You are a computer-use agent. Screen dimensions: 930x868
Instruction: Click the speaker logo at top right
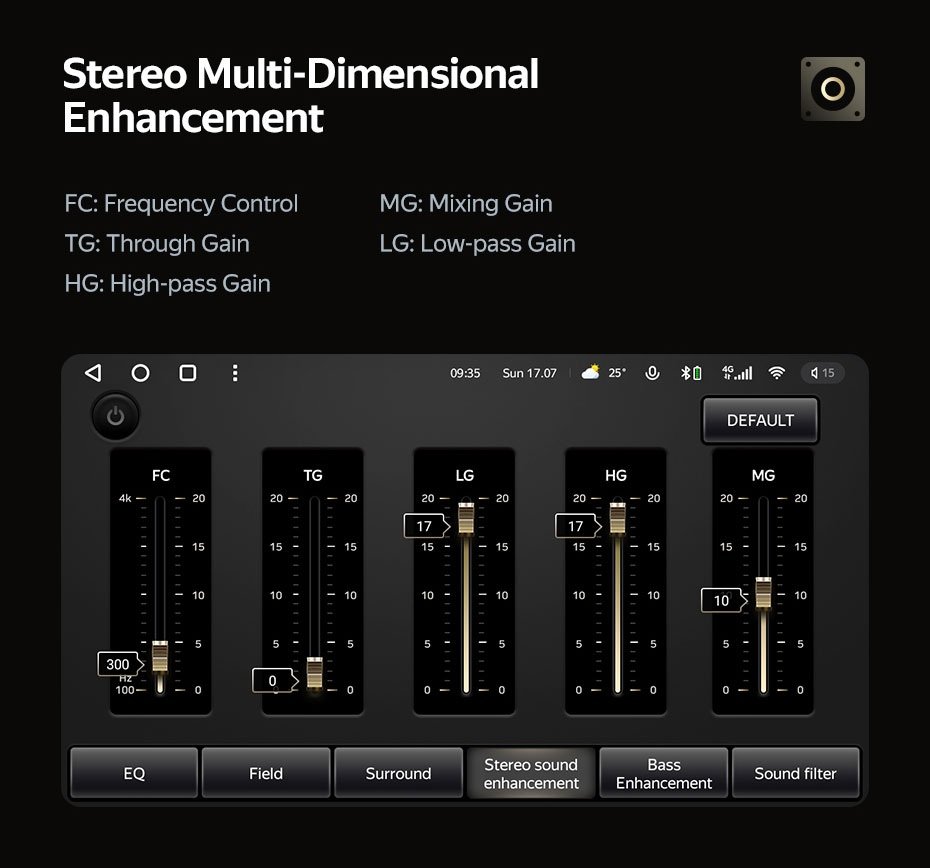pos(832,89)
